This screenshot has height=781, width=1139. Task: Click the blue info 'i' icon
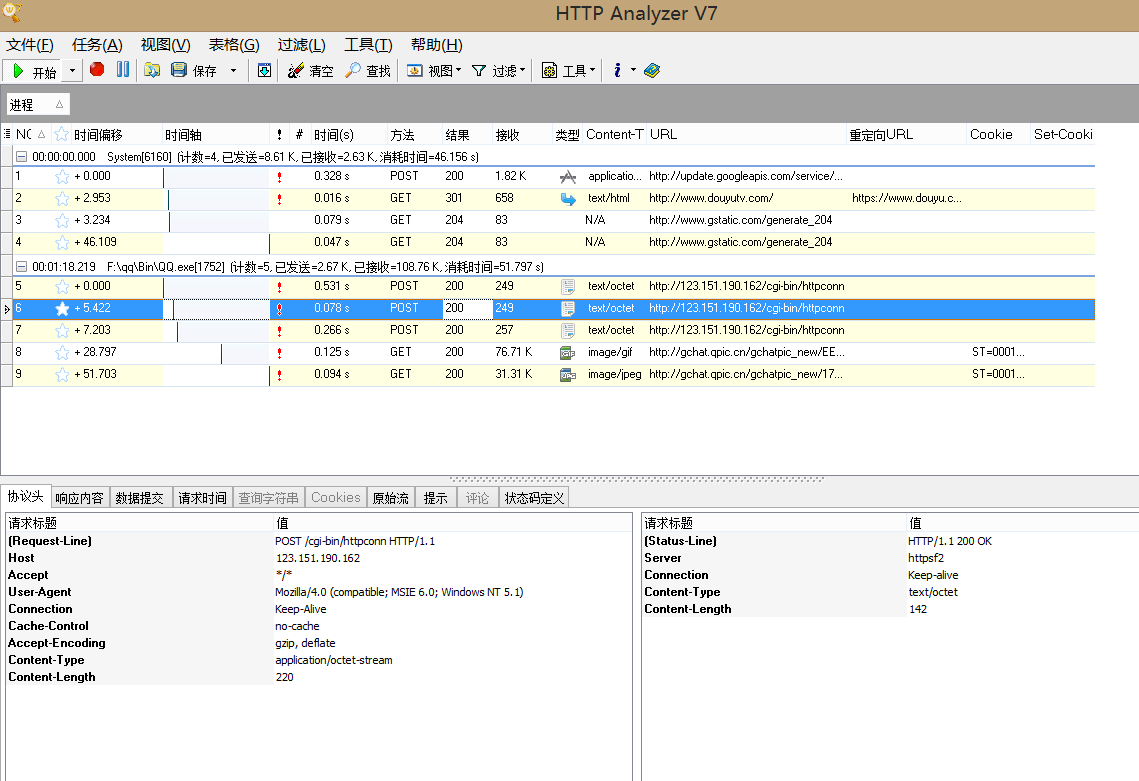[617, 70]
